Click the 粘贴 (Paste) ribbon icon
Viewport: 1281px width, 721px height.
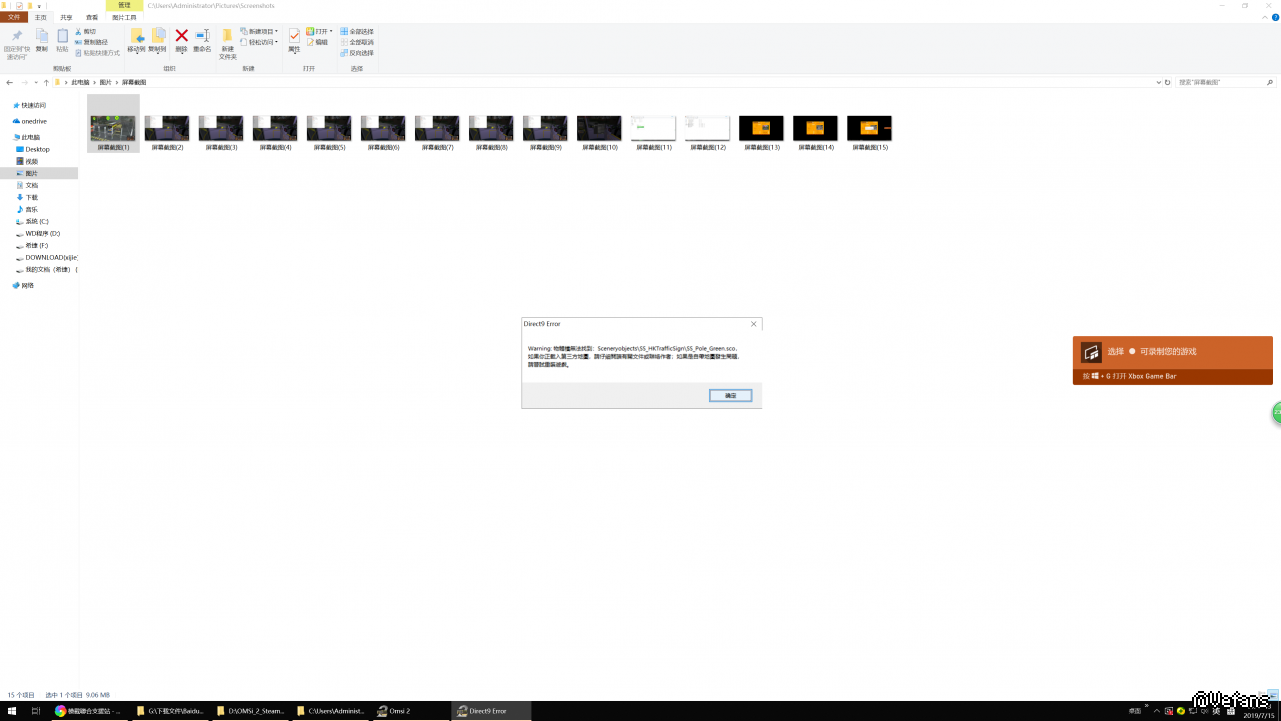tap(62, 40)
